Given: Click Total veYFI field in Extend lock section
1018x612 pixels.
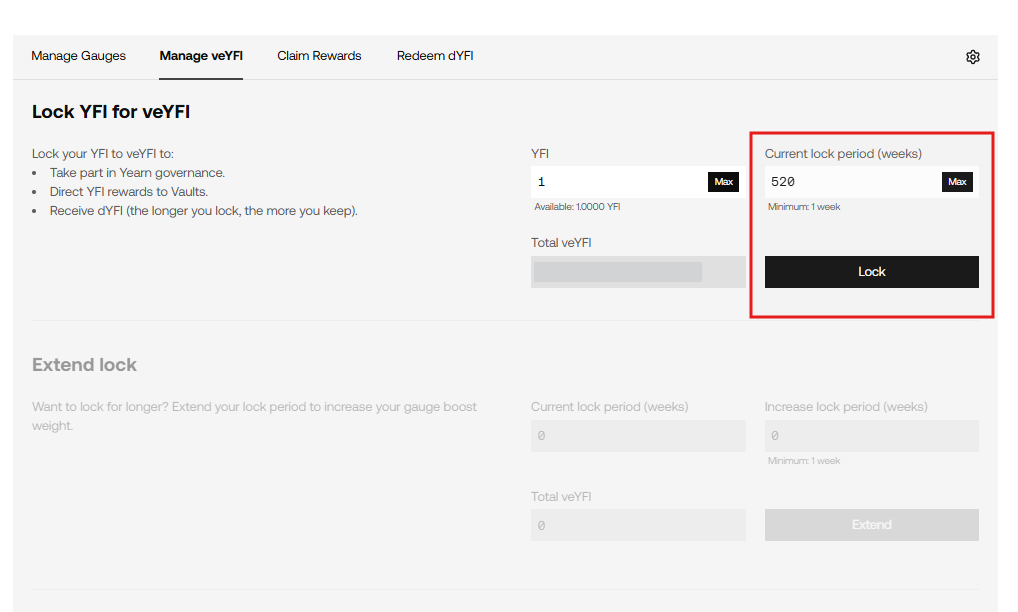Looking at the screenshot, I should pyautogui.click(x=637, y=525).
